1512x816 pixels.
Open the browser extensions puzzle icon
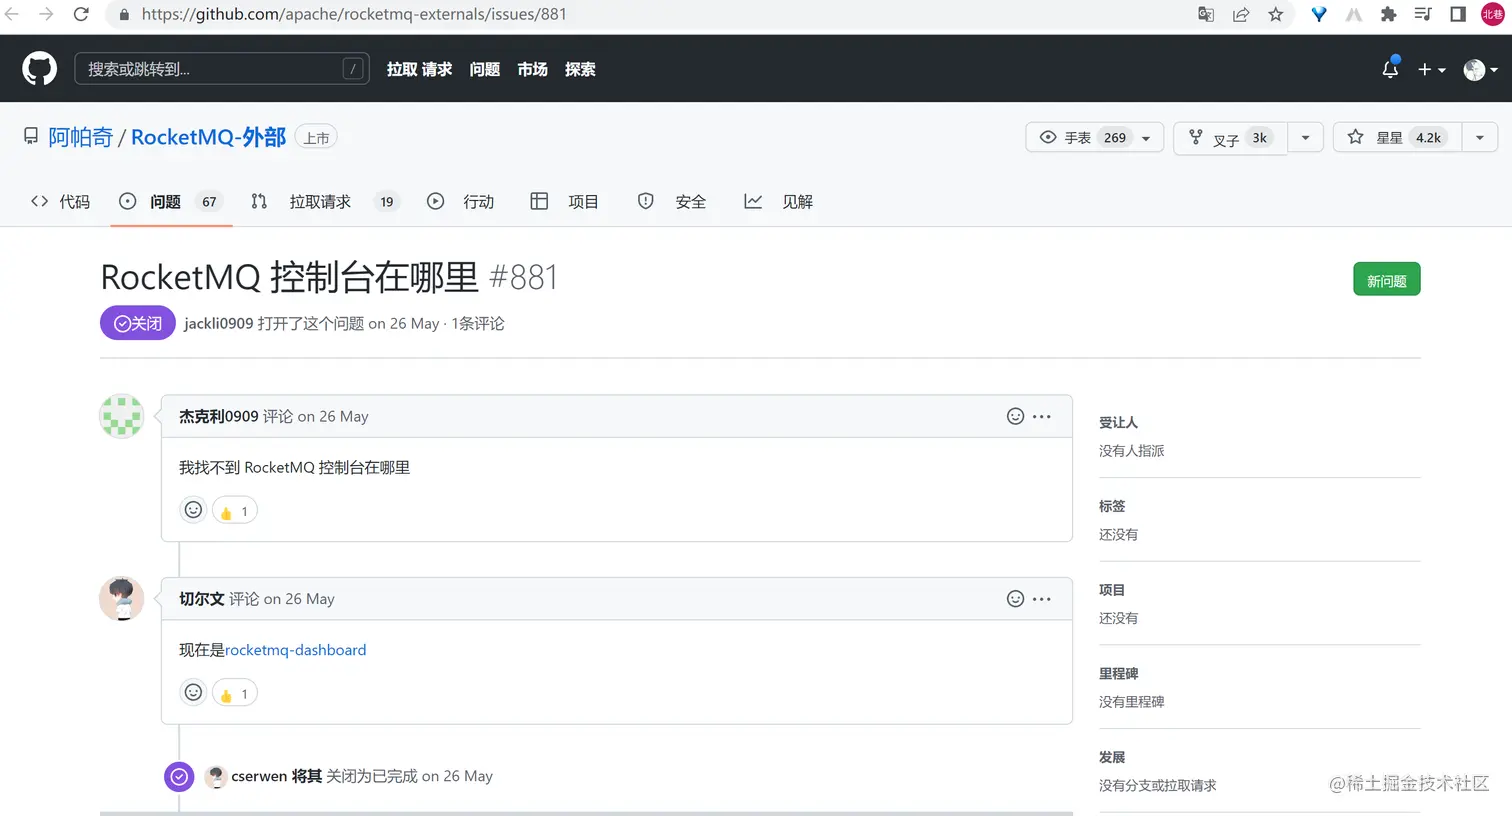pyautogui.click(x=1388, y=14)
